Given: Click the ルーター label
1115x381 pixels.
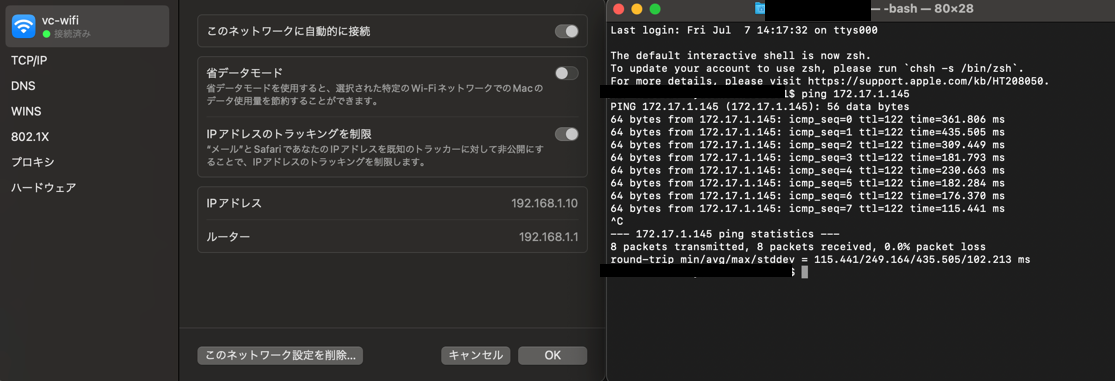Looking at the screenshot, I should pos(228,237).
